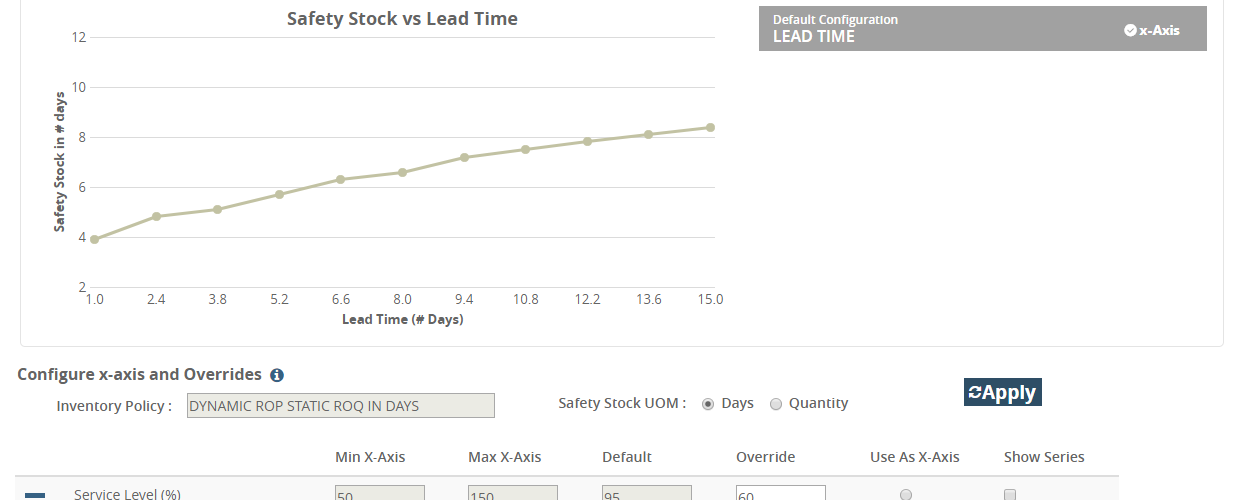
Task: Click the data point at lead time 12.2
Action: 587,141
